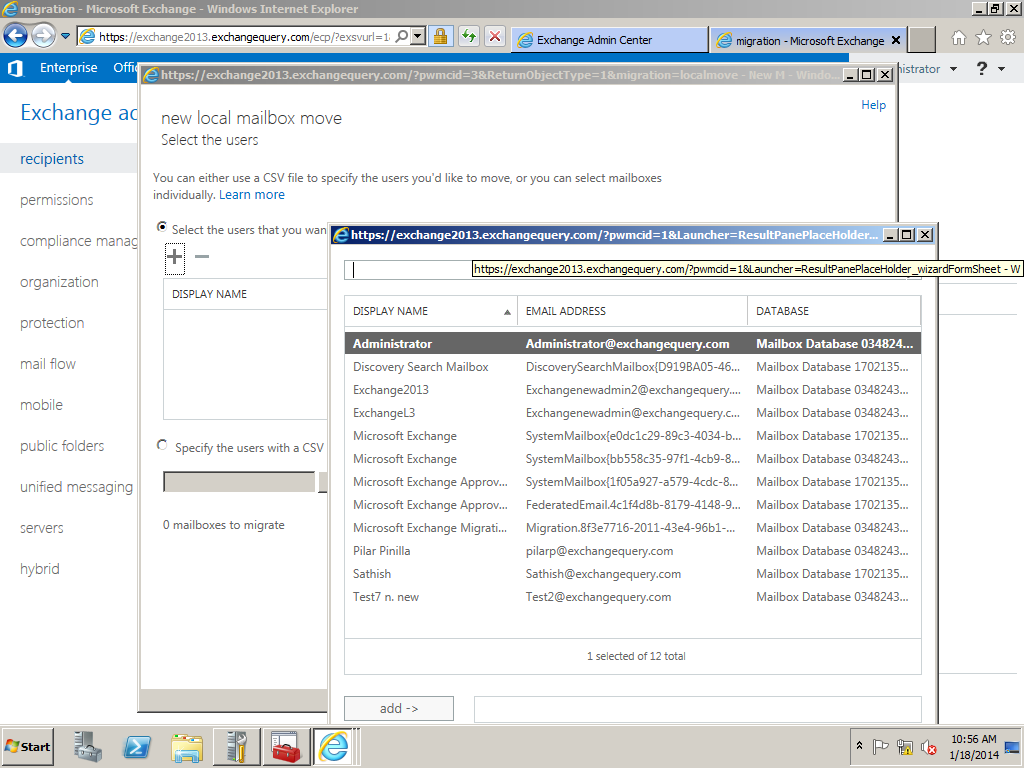Image resolution: width=1024 pixels, height=768 pixels.
Task: Open the 'Learn more' link
Action: pyautogui.click(x=252, y=195)
